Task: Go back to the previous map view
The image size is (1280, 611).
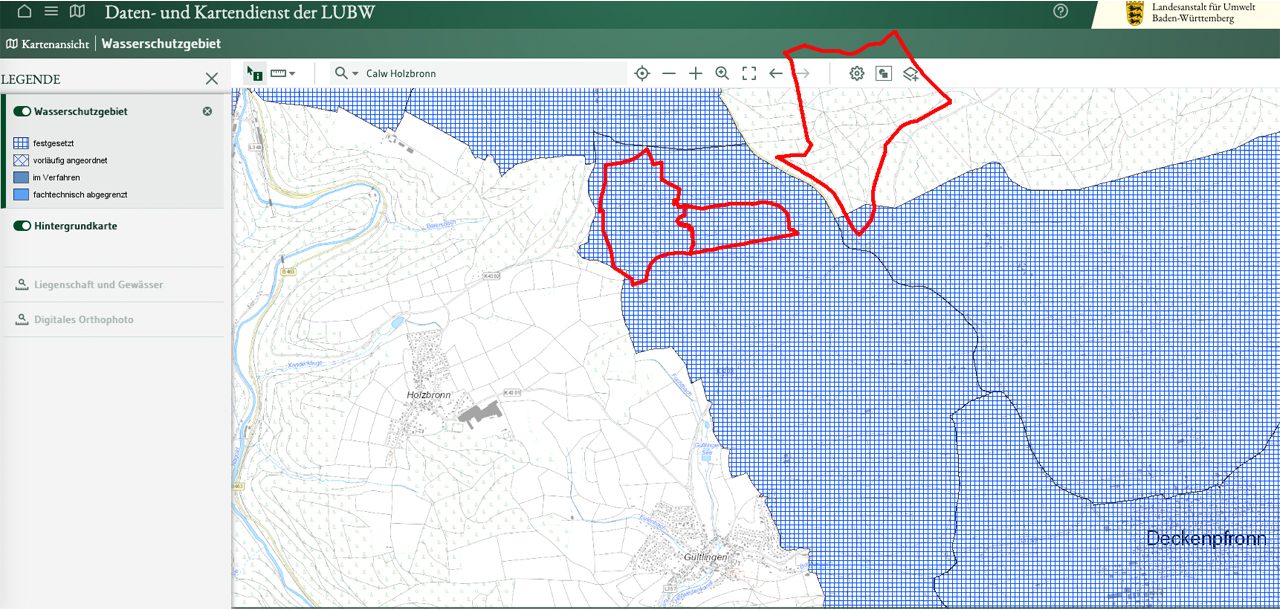Action: click(x=776, y=73)
